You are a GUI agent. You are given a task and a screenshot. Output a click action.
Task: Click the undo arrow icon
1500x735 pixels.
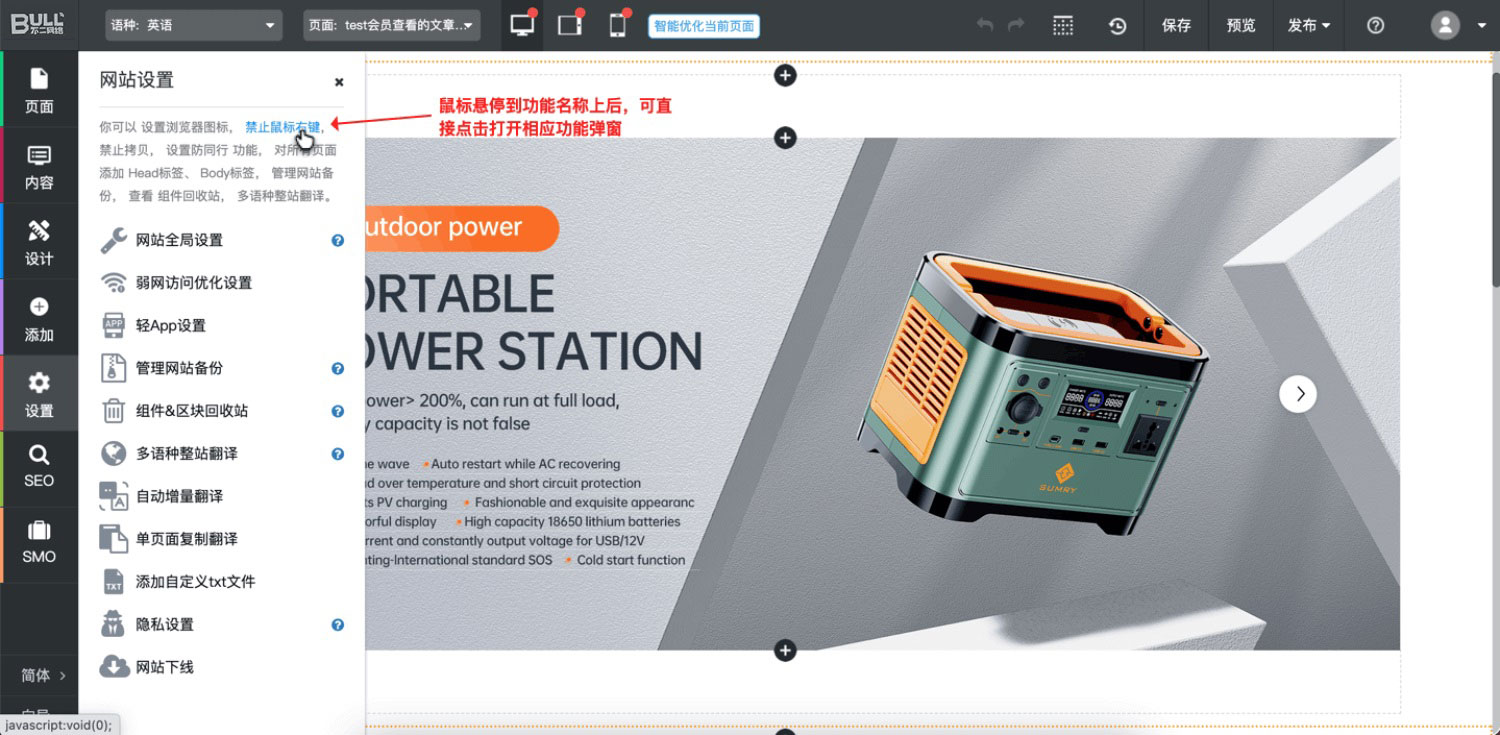[x=985, y=26]
